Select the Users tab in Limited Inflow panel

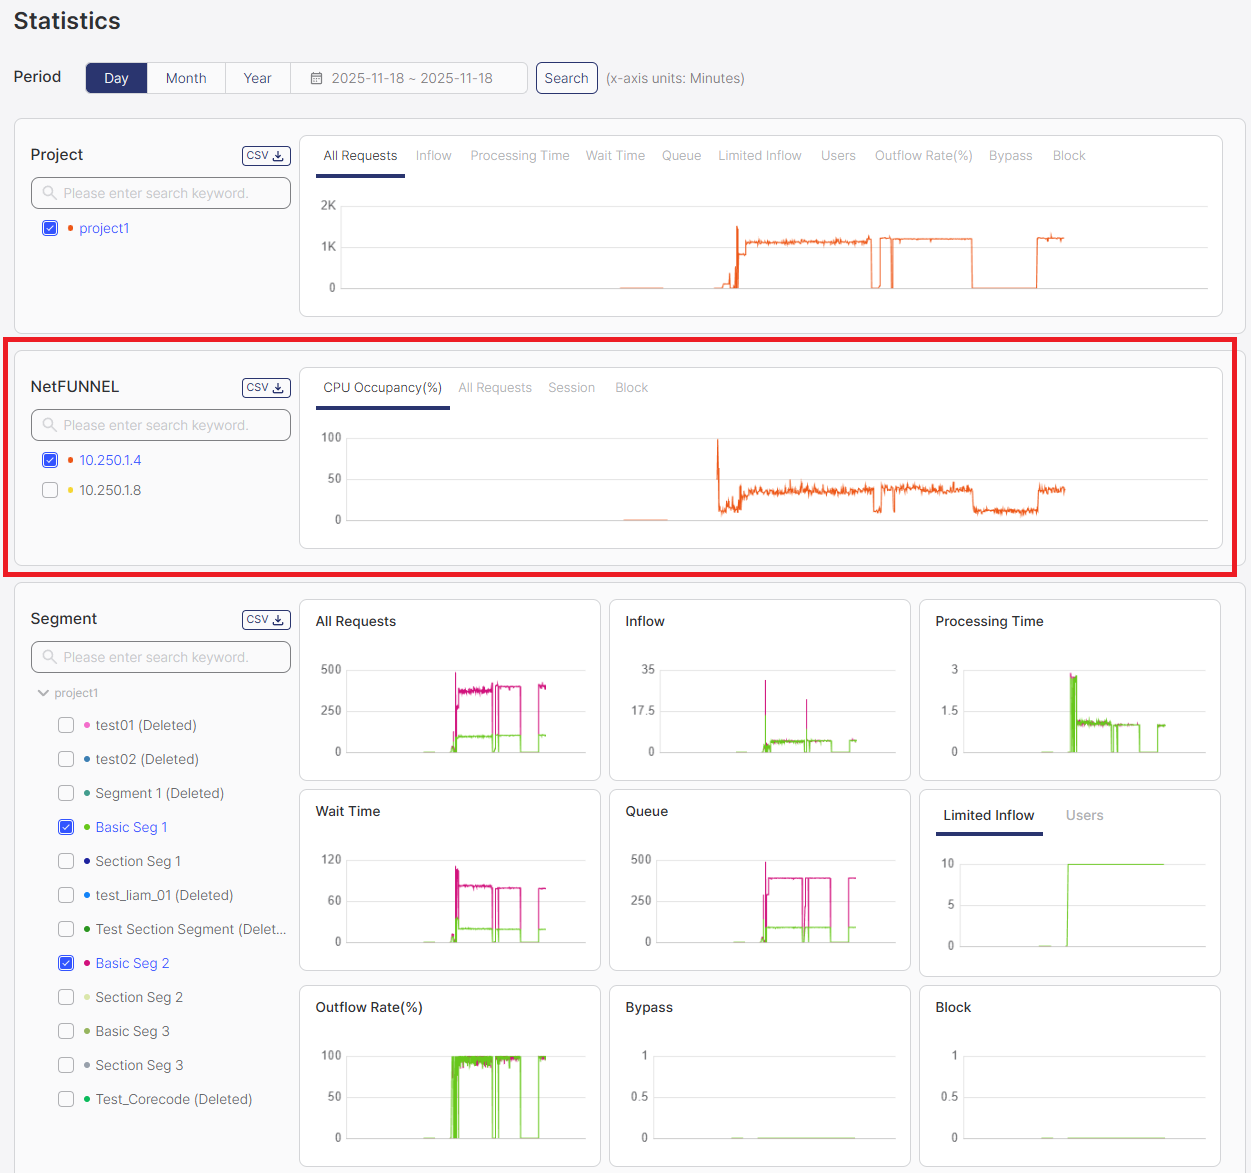pos(1084,815)
